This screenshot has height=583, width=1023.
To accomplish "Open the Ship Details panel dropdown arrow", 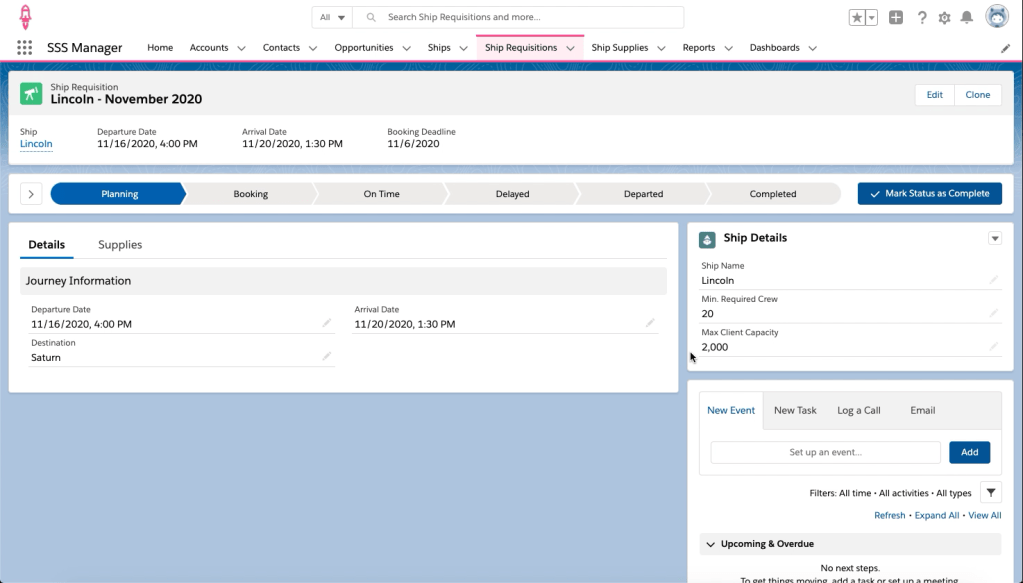I will 994,238.
